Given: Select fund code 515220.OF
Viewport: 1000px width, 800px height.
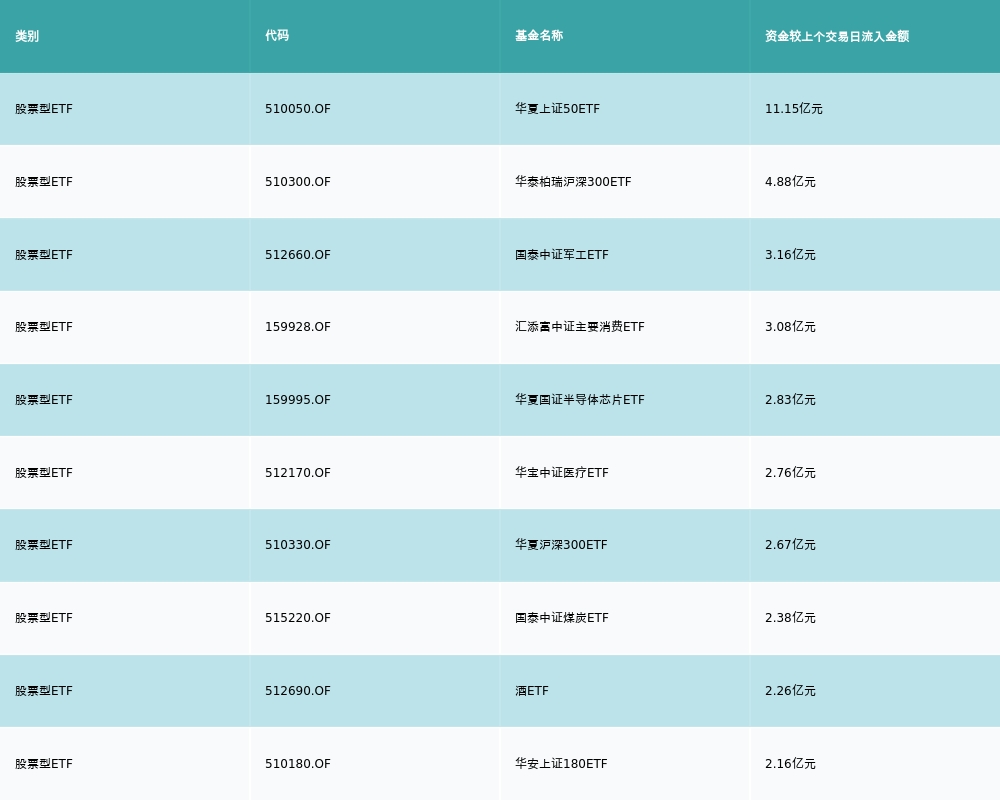Looking at the screenshot, I should (x=298, y=618).
